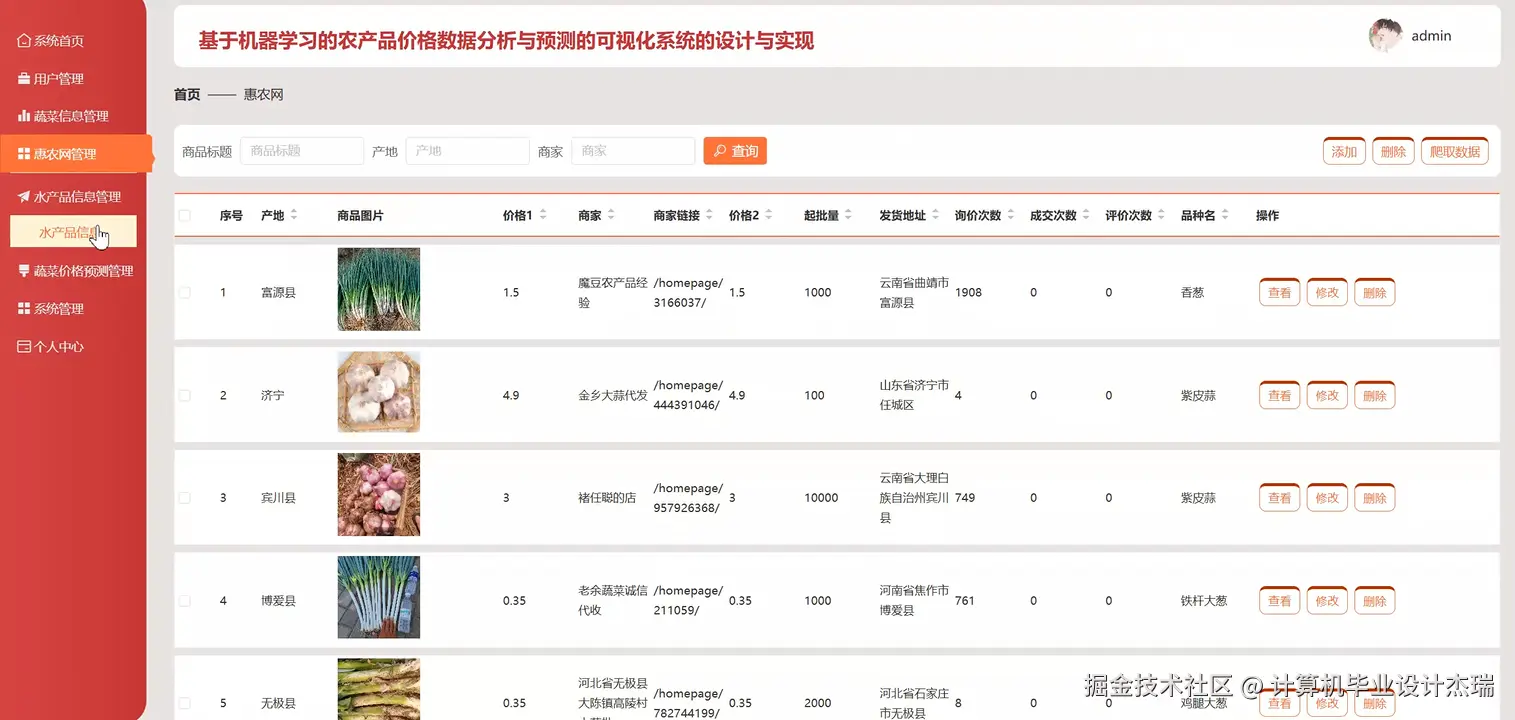Click the bar-chart icon beside 蔬菜信息管理
Image resolution: width=1515 pixels, height=720 pixels.
[22, 115]
